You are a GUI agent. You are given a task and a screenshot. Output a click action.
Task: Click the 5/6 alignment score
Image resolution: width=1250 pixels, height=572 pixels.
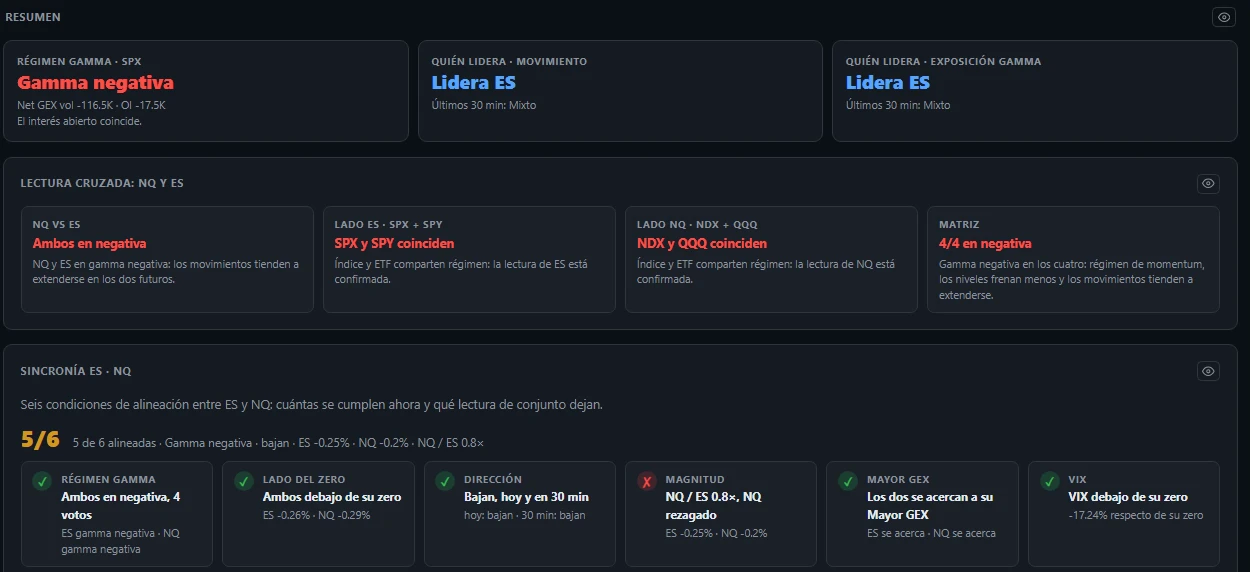click(x=40, y=440)
